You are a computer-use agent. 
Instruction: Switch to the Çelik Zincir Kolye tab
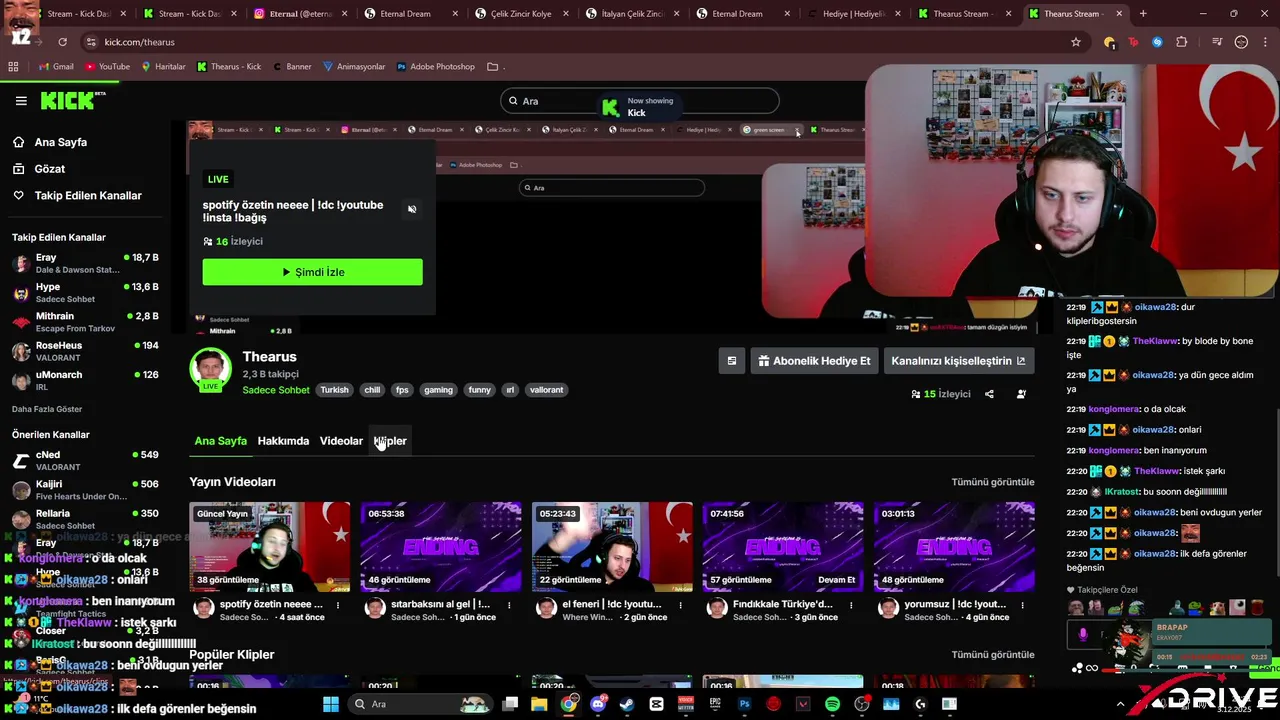[519, 14]
